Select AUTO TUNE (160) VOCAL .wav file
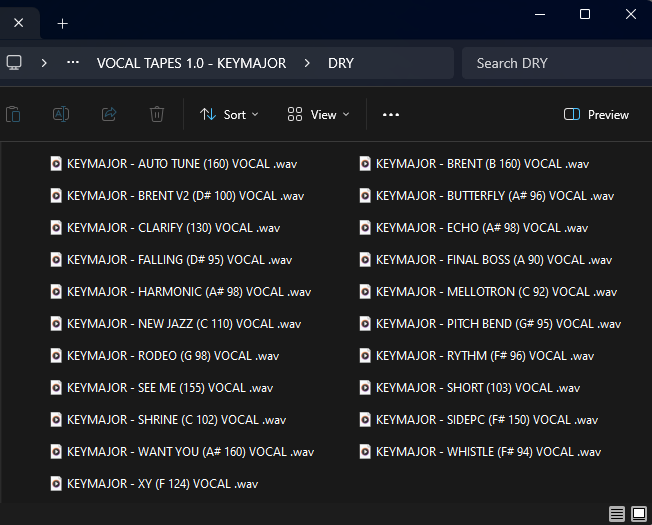 [174, 164]
